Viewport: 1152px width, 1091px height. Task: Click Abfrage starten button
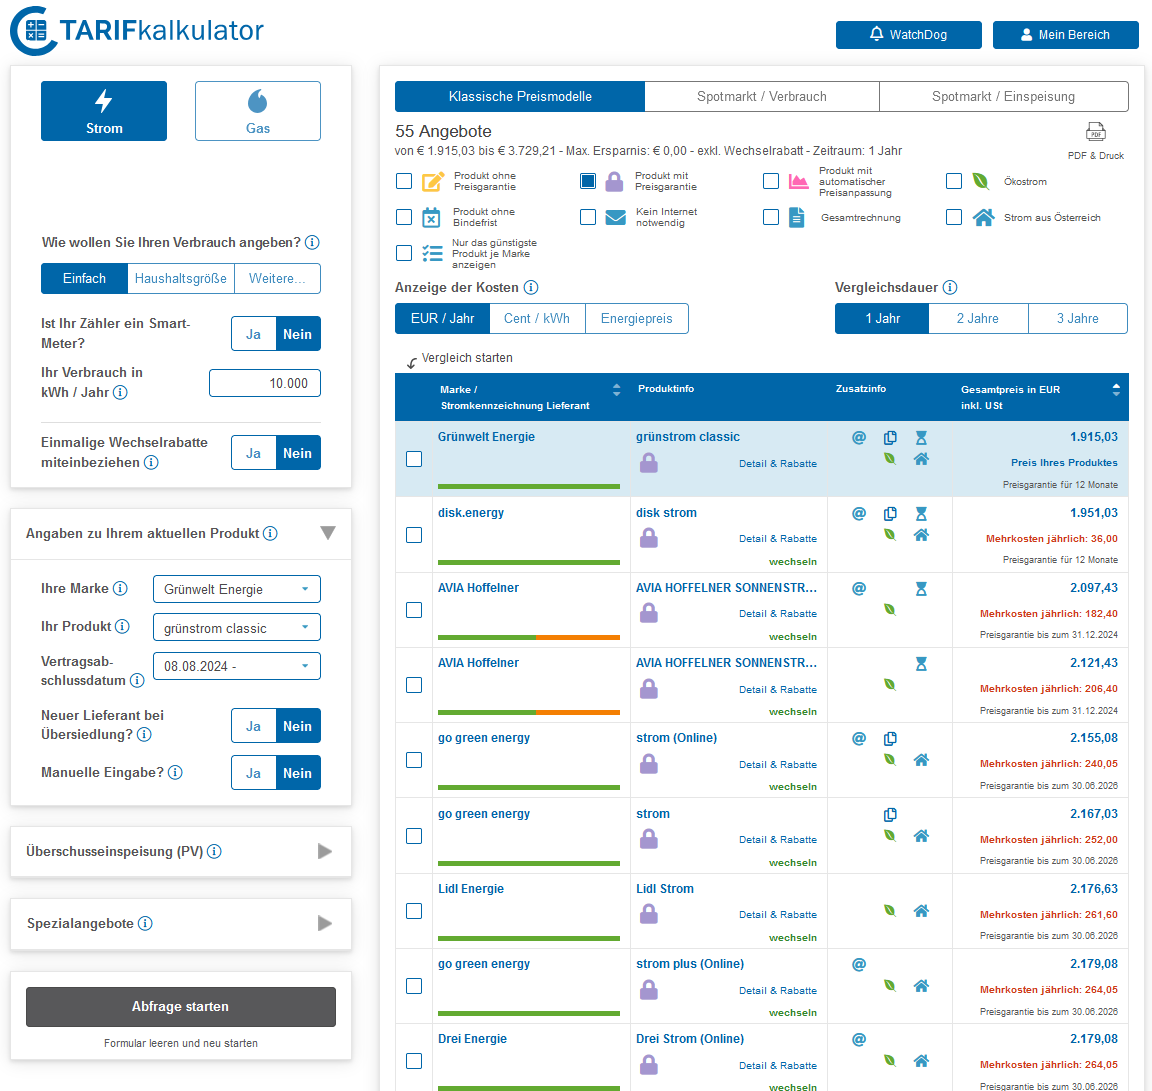(x=181, y=1007)
